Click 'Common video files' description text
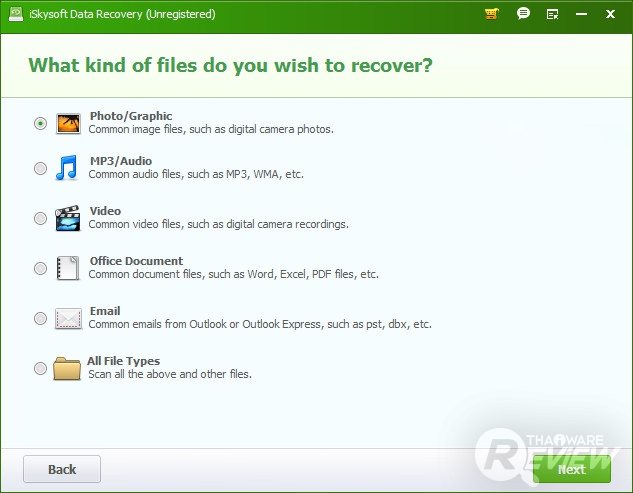Viewport: 633px width, 493px height. click(218, 224)
